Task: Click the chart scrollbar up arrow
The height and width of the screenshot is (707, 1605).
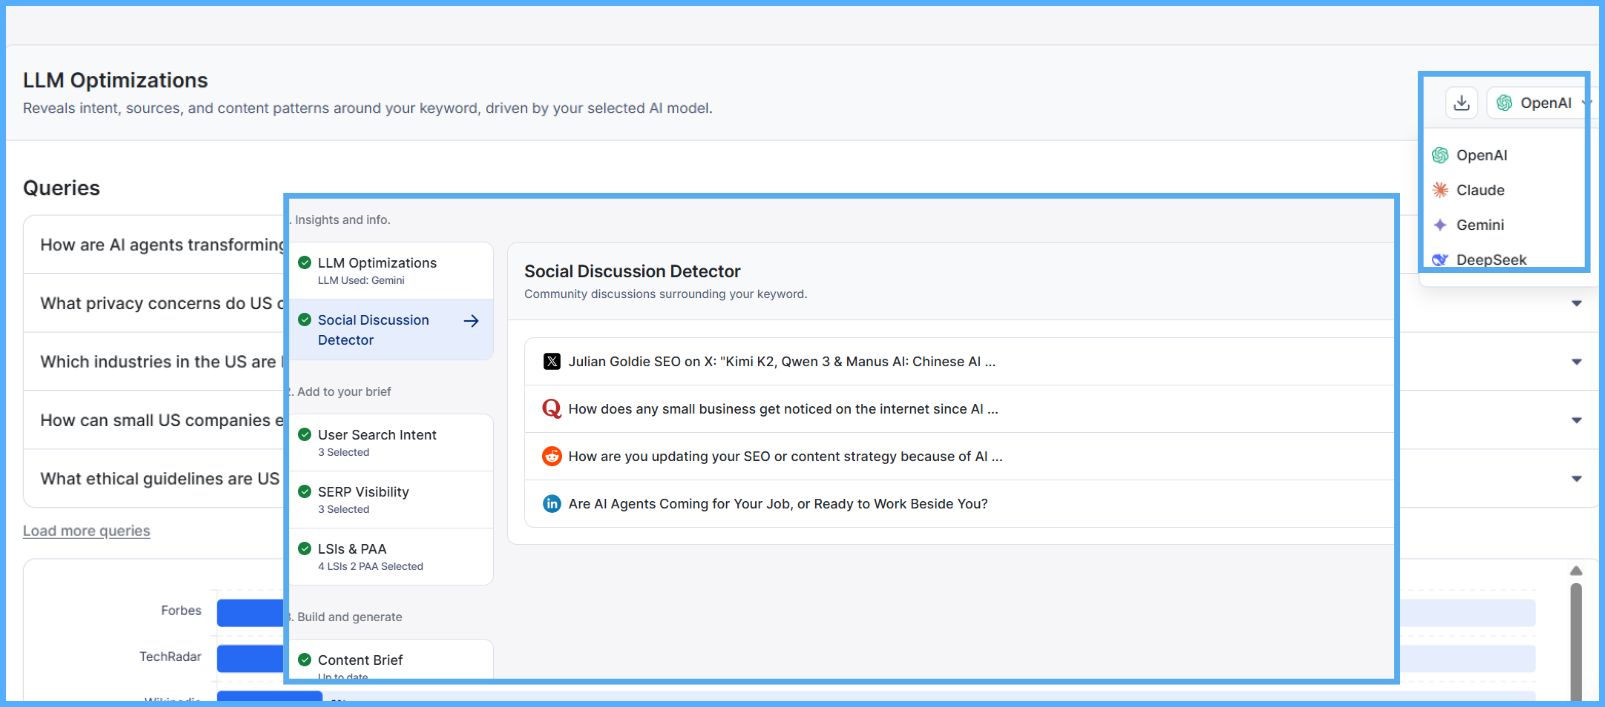Action: click(1576, 571)
